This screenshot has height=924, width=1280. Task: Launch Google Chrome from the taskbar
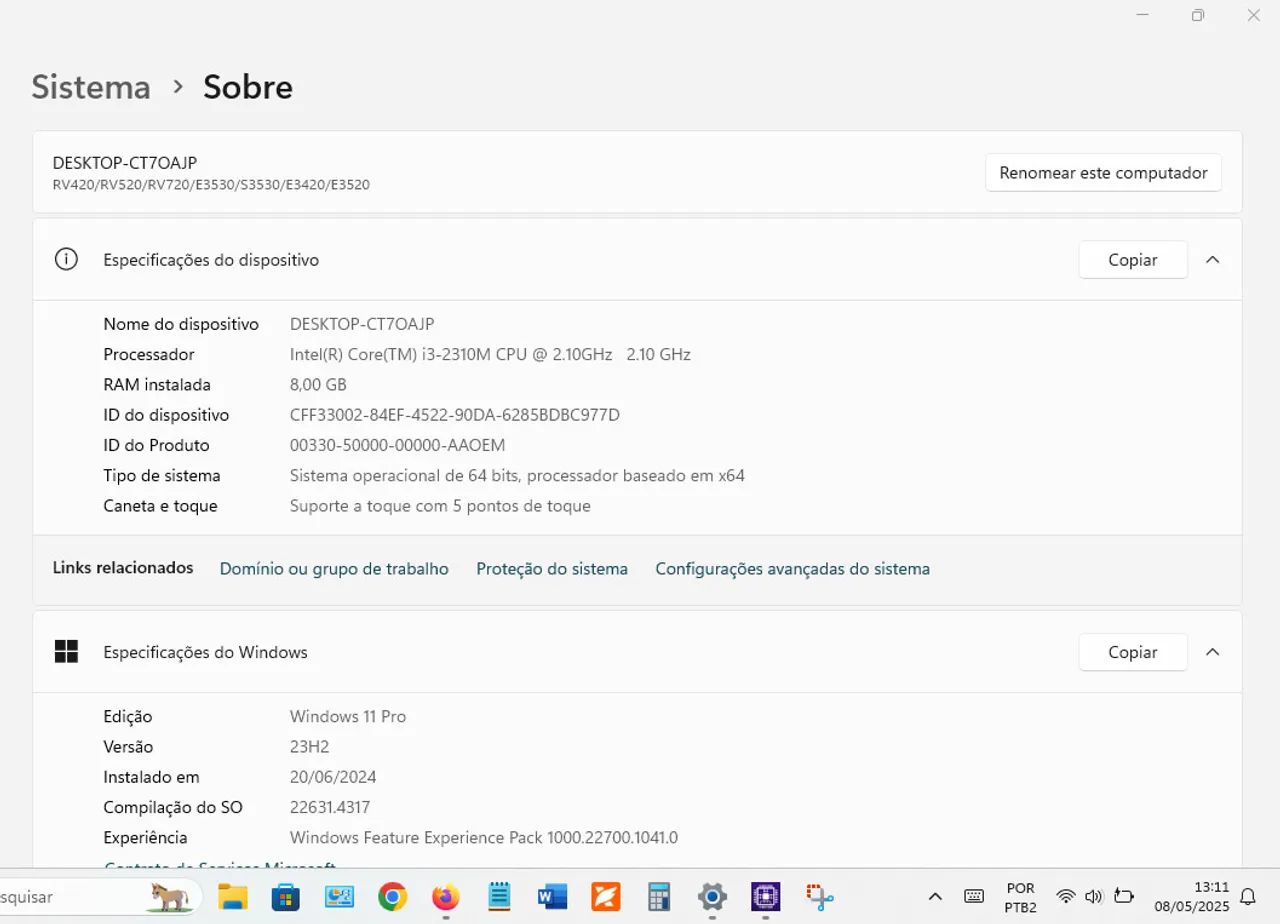tap(393, 896)
